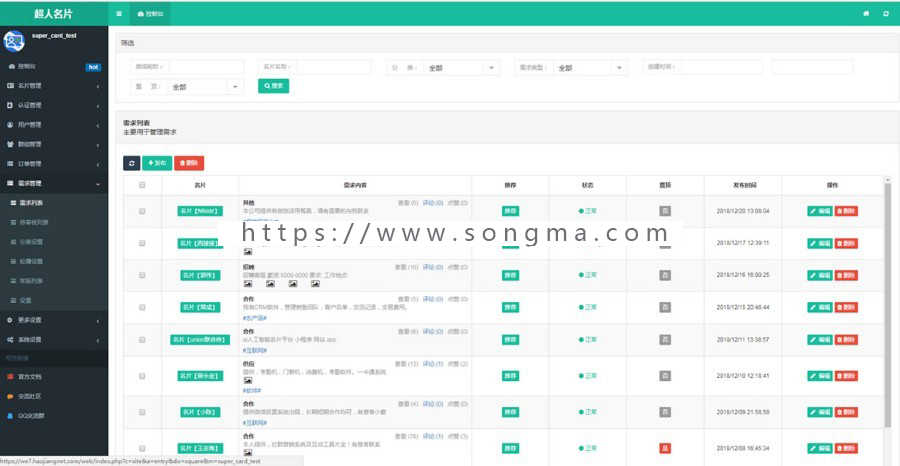Click the 推荐 badge in 12/20 row

click(510, 211)
